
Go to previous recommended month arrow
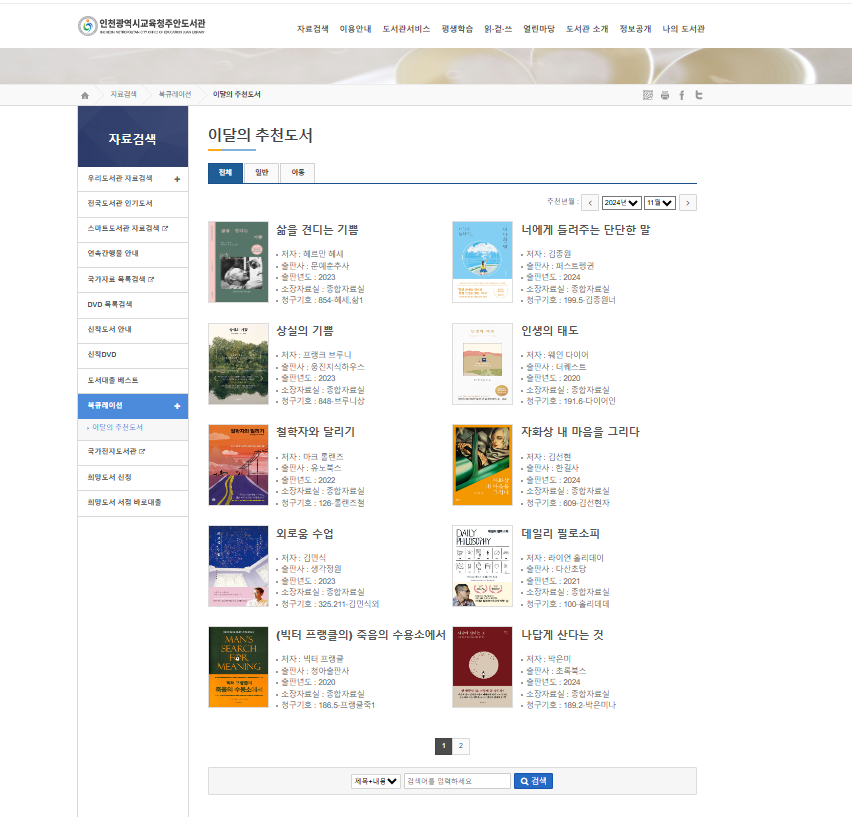[x=590, y=203]
